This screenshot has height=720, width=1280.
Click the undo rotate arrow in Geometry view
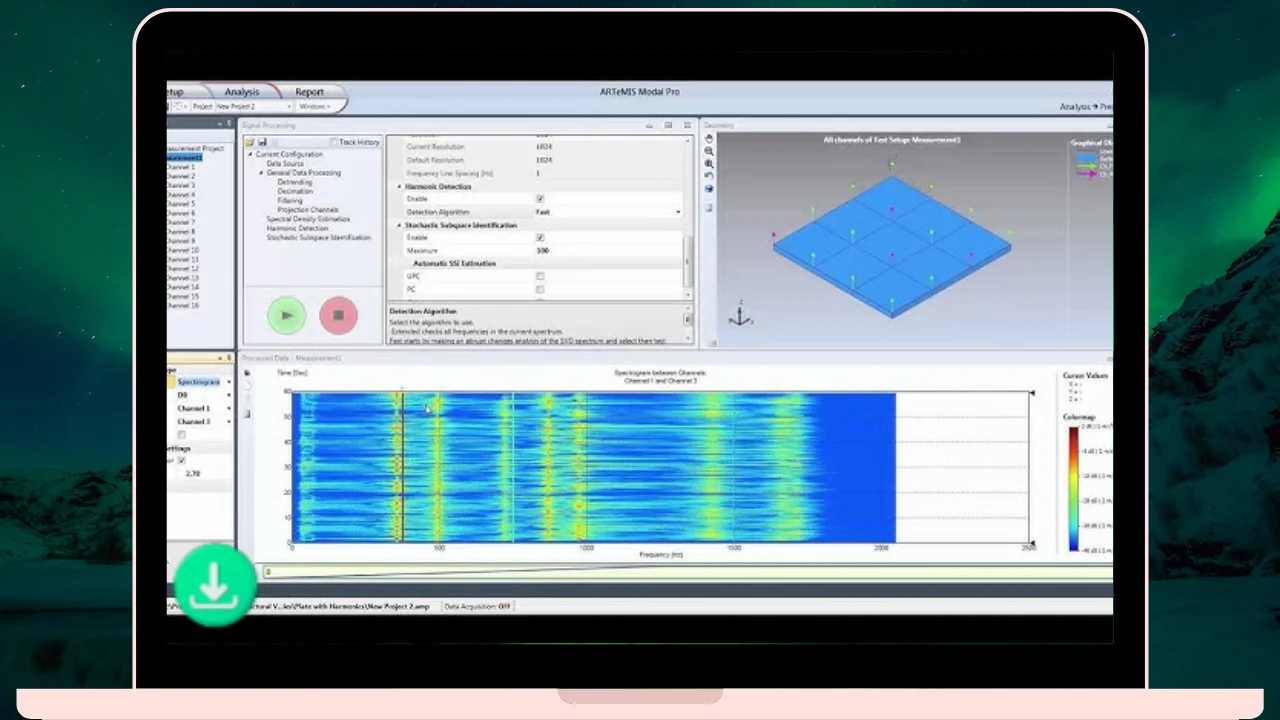[709, 175]
